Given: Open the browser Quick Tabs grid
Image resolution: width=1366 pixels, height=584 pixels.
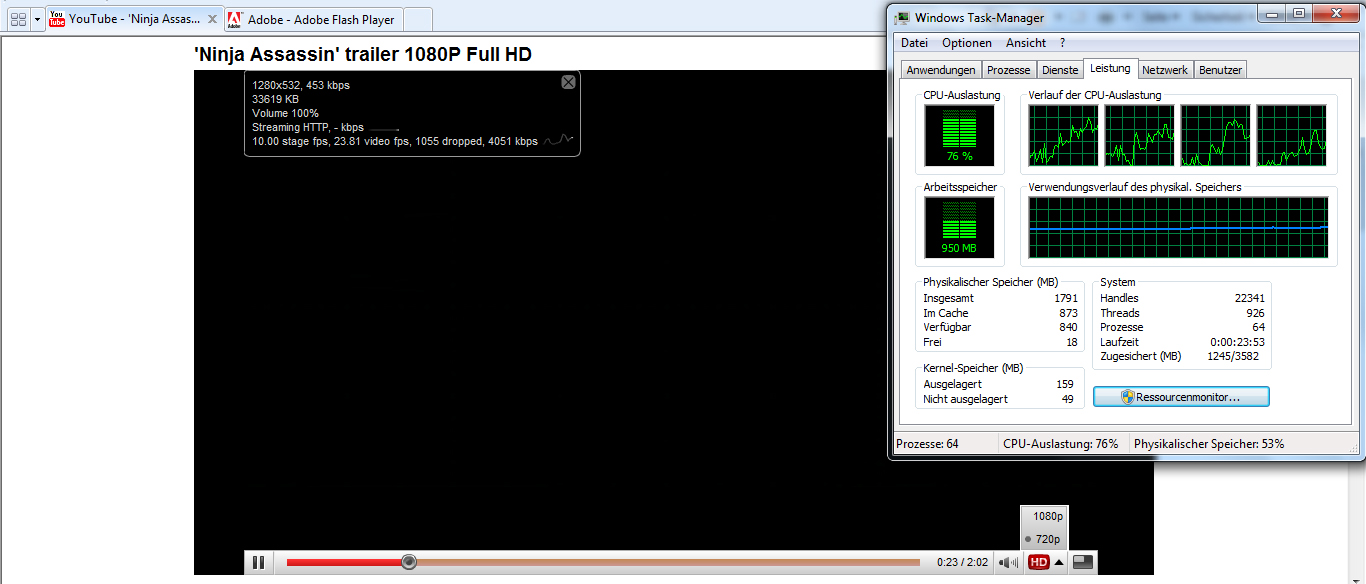Looking at the screenshot, I should pyautogui.click(x=18, y=19).
